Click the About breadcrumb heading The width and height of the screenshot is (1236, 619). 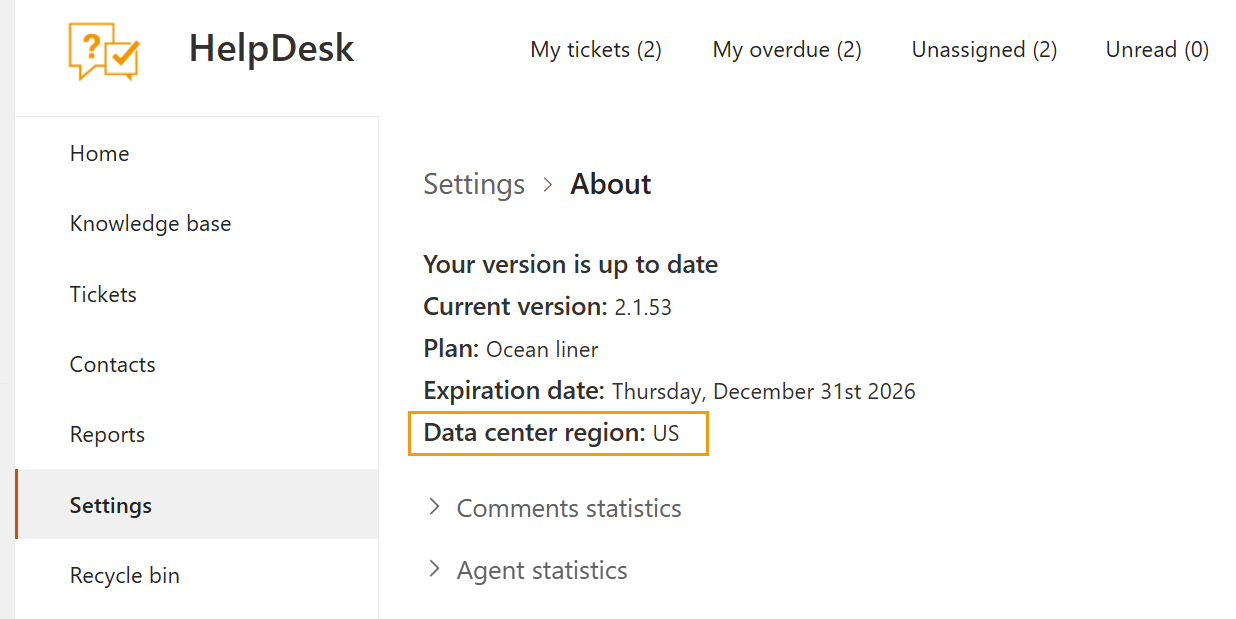click(x=610, y=184)
